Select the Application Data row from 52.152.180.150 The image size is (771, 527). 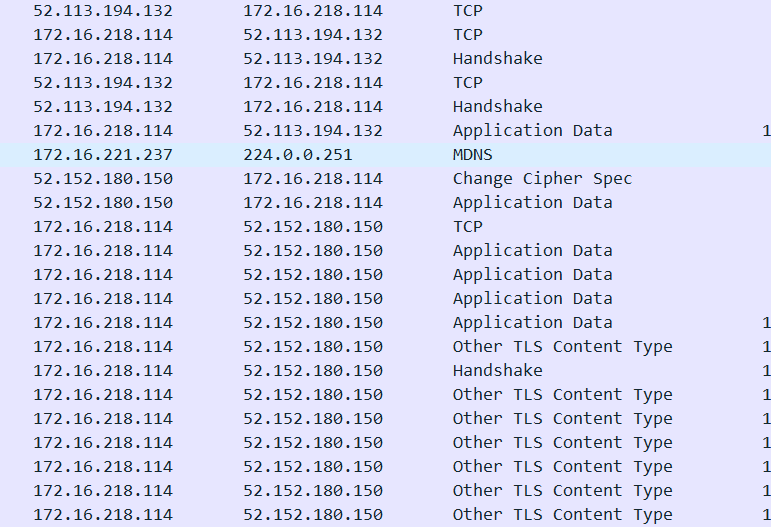click(x=386, y=203)
